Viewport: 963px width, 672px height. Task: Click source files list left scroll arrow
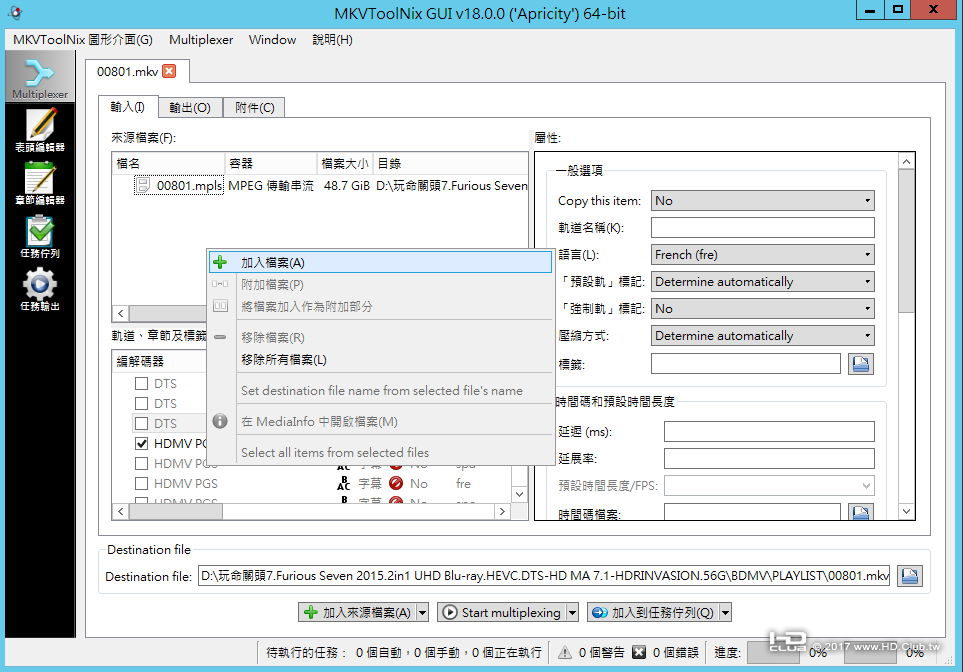[x=120, y=313]
